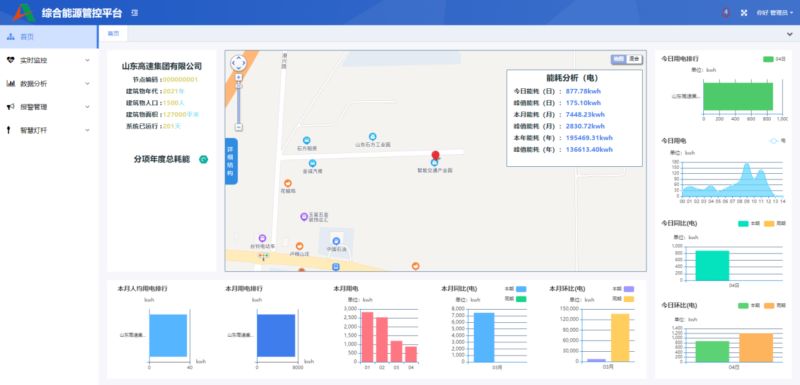Image resolution: width=800 pixels, height=385 pixels.
Task: Toggle the green legend in 今日用电排行 chart
Action: pyautogui.click(x=768, y=59)
